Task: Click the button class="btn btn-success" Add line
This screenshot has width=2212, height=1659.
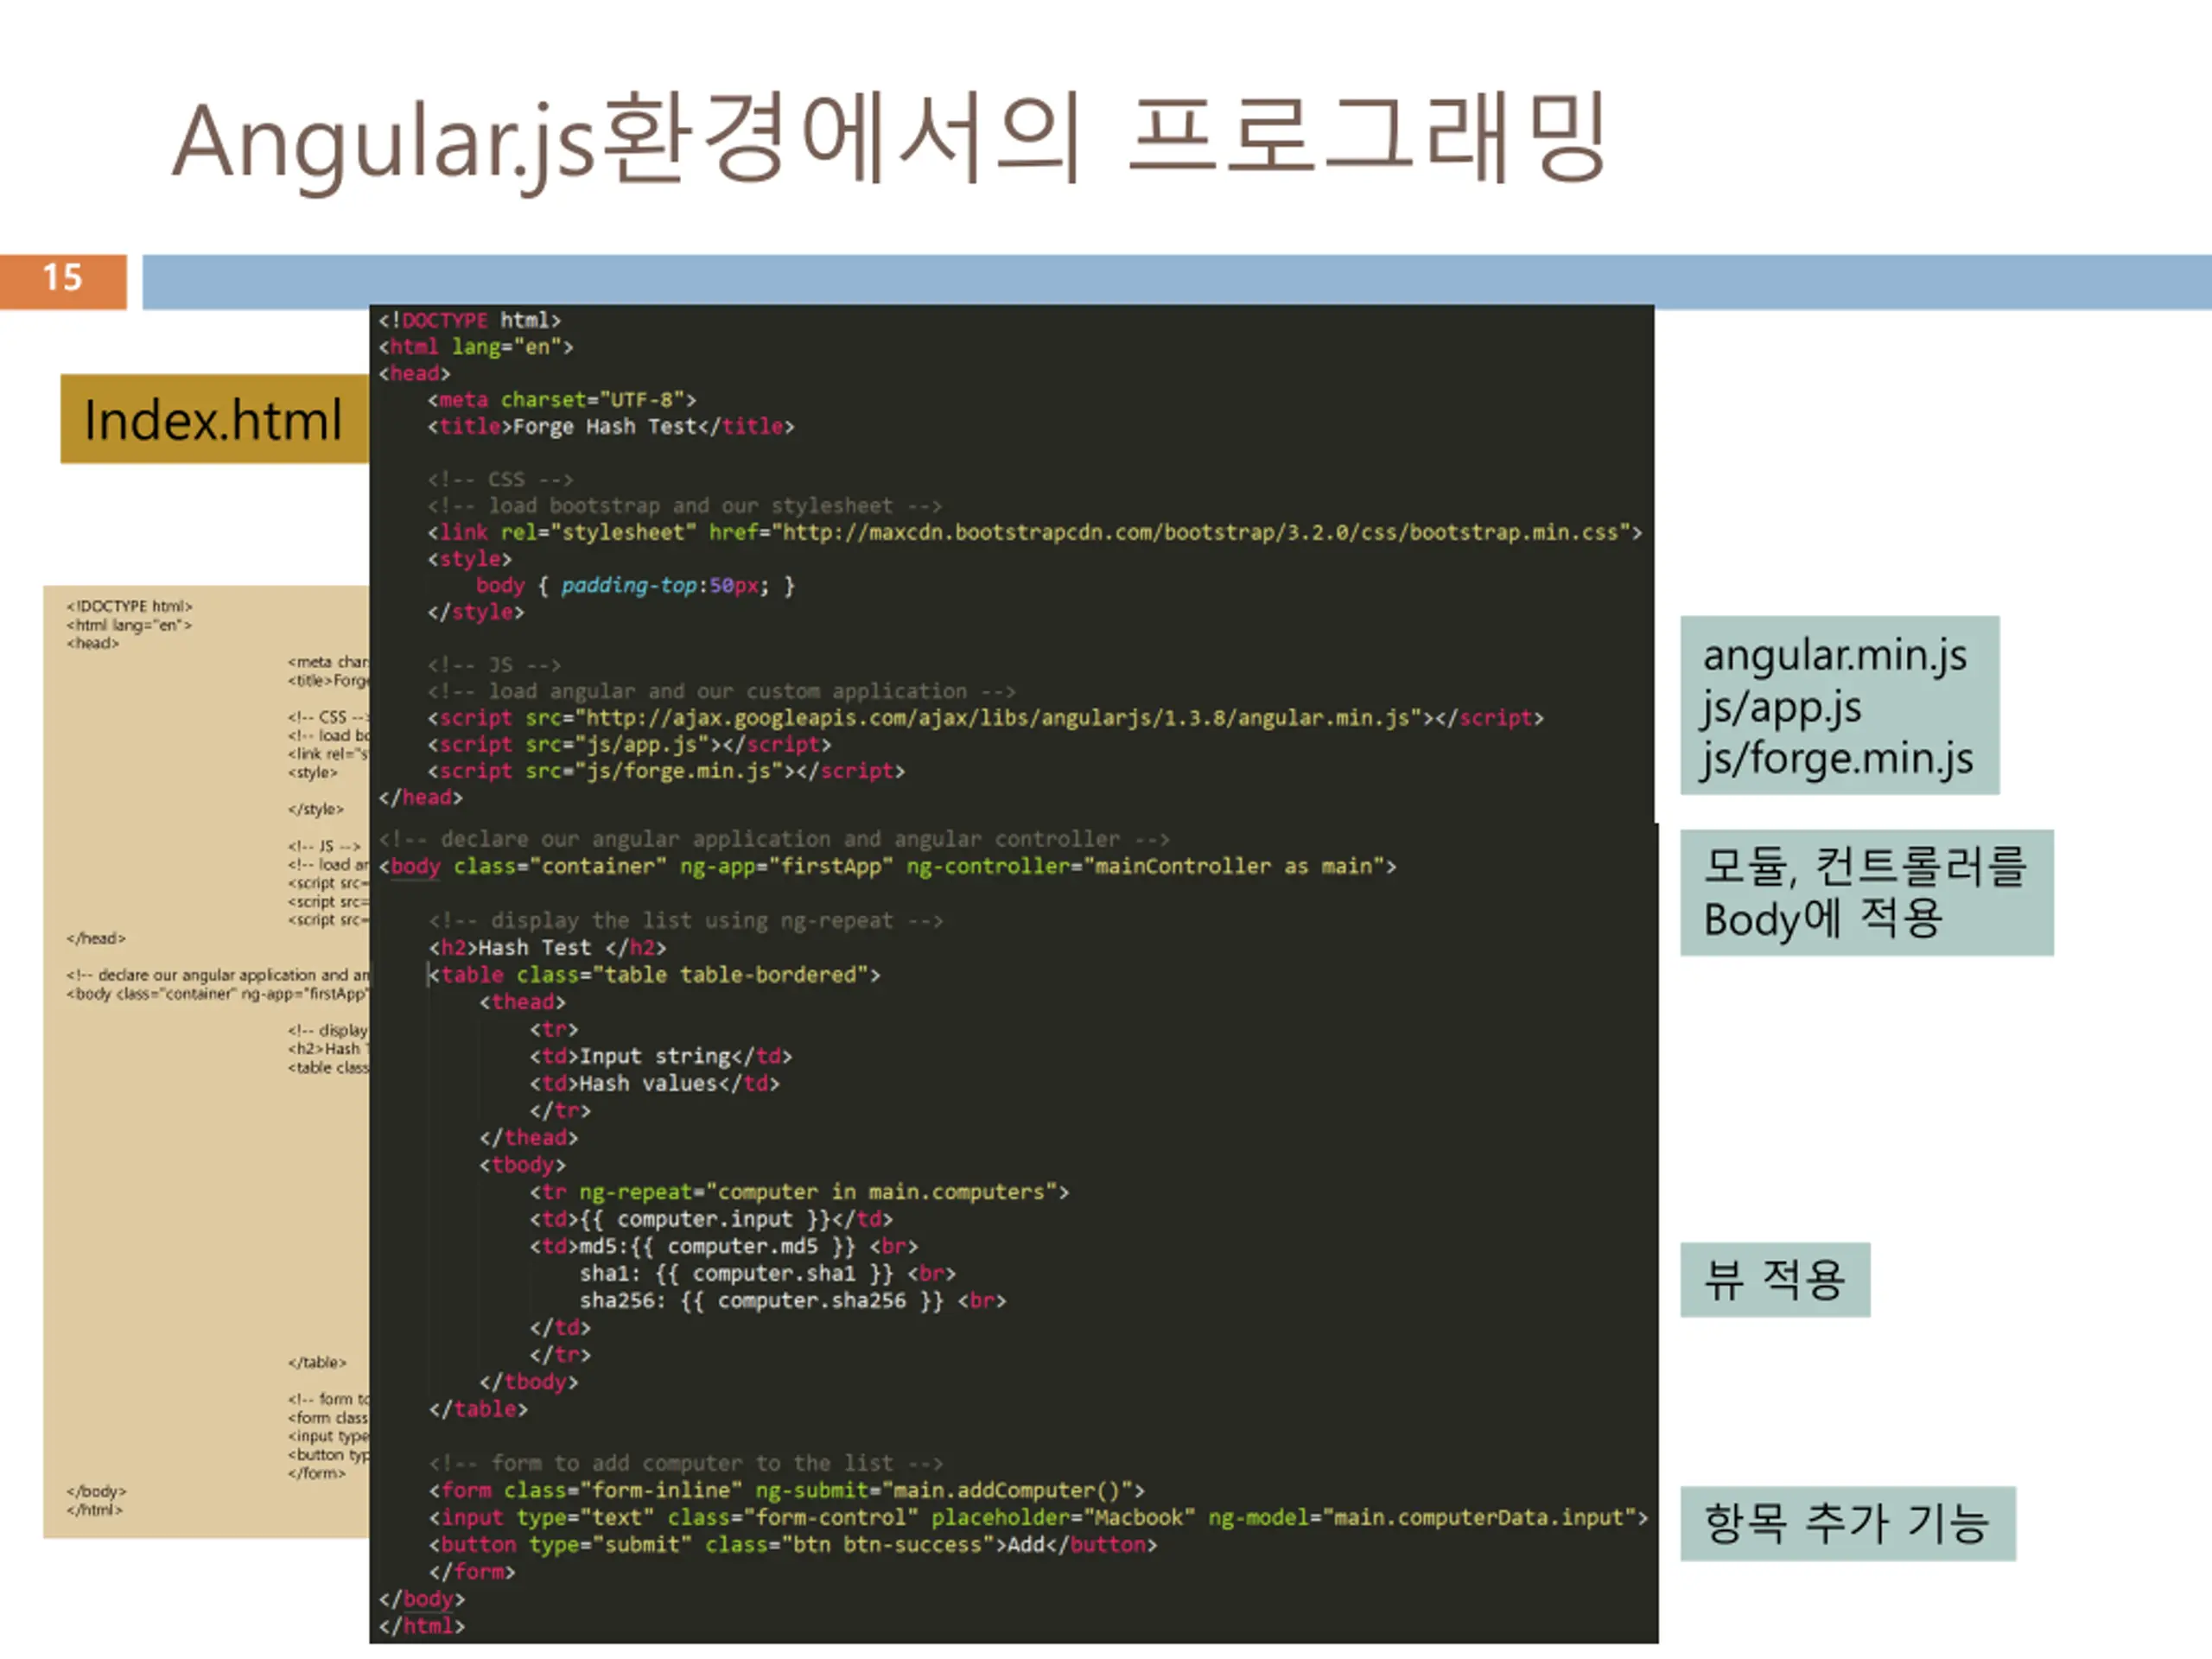Action: pyautogui.click(x=793, y=1545)
